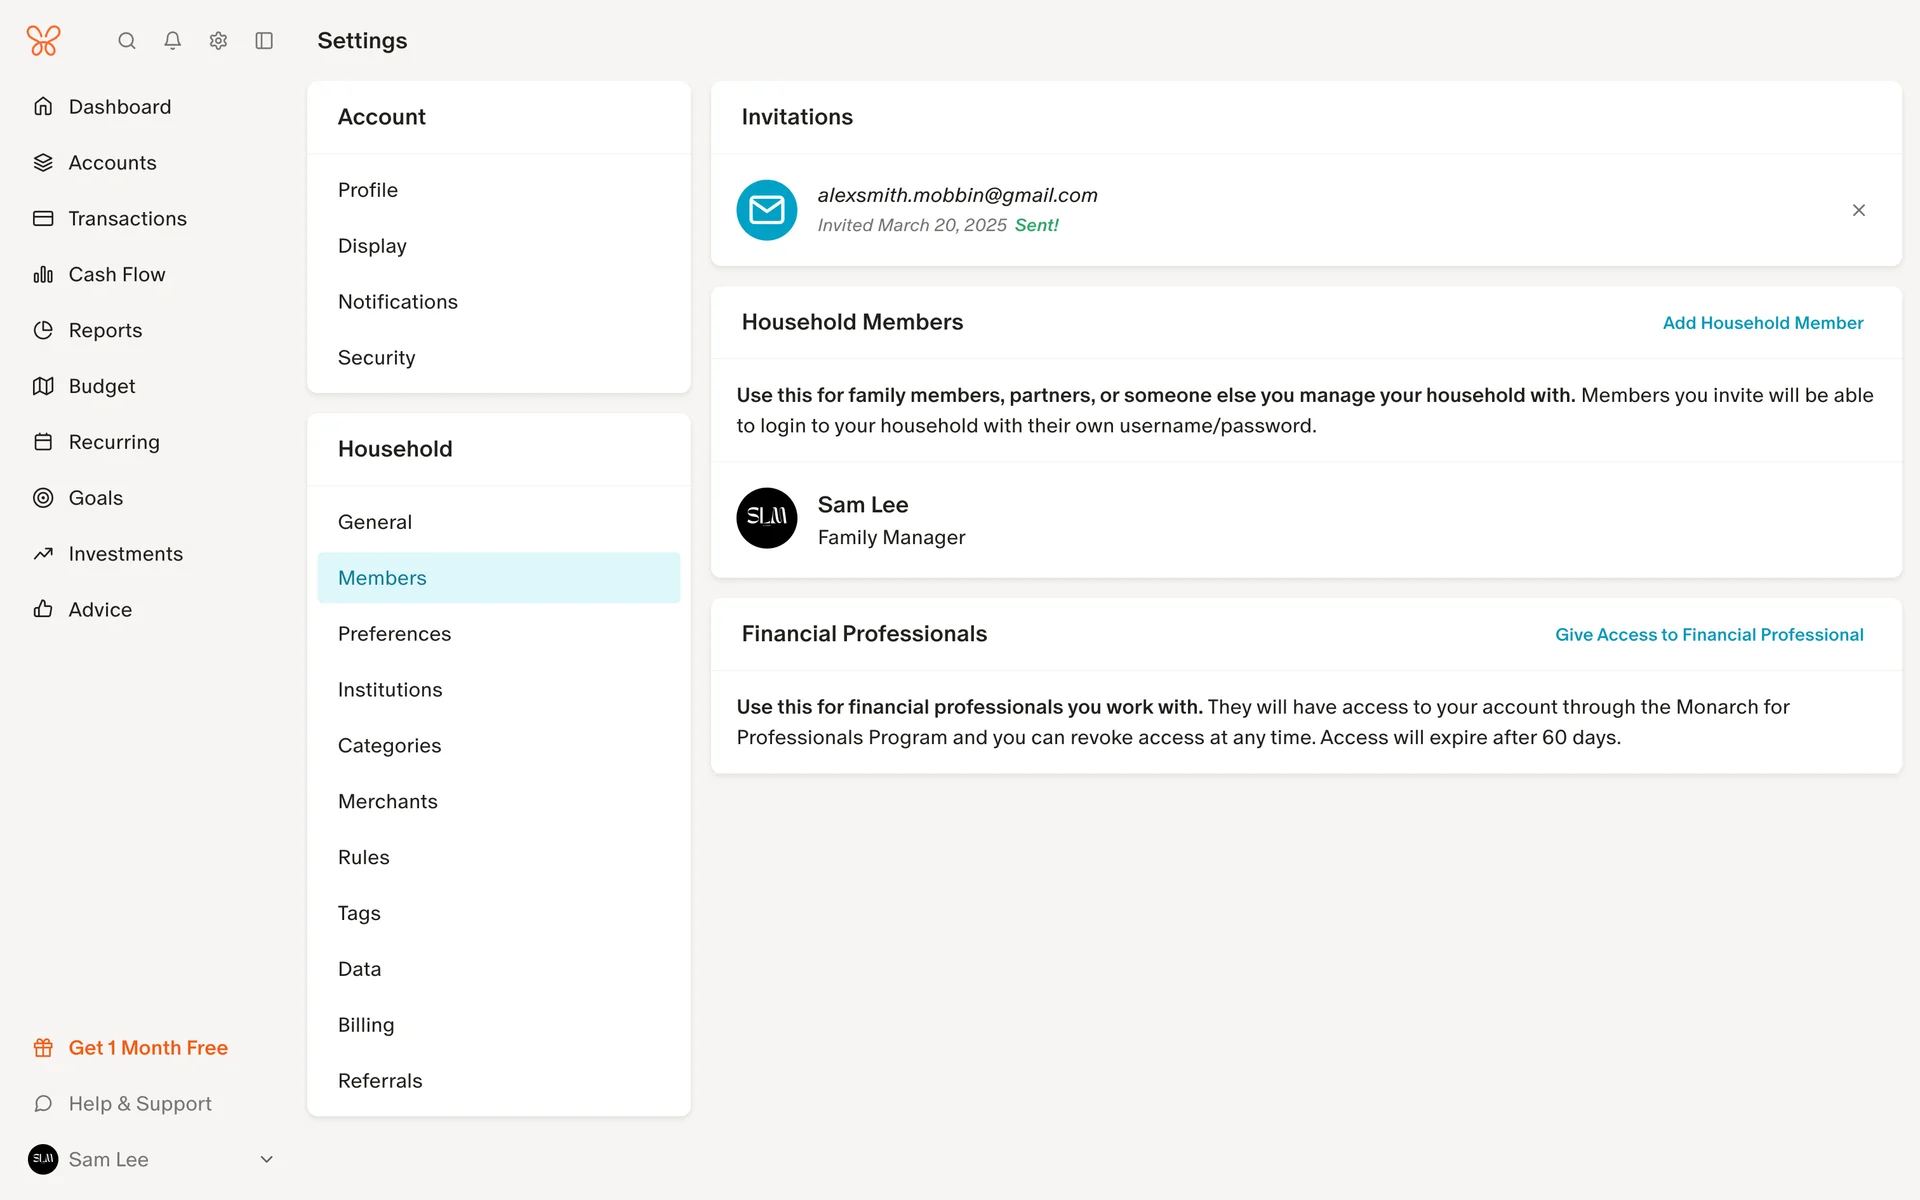Select Preferences in Household settings
The width and height of the screenshot is (1920, 1200).
click(x=394, y=634)
